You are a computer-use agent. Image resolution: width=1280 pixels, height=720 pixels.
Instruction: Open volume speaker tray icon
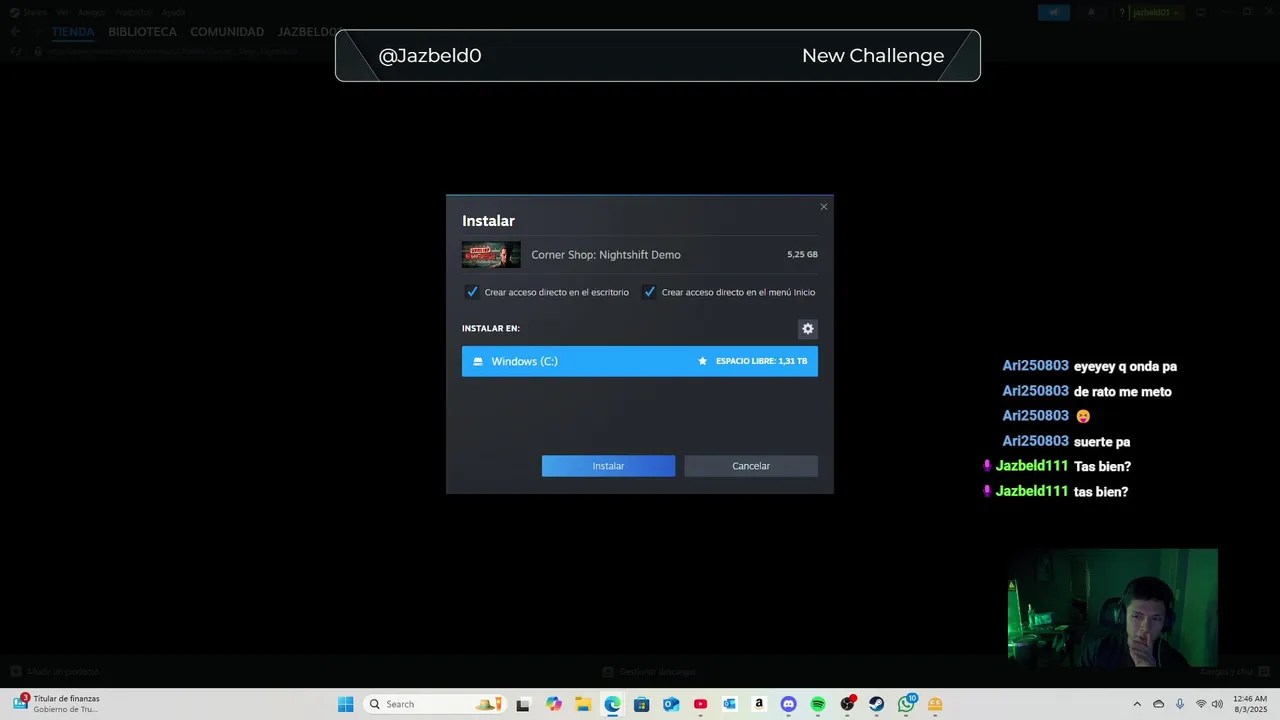click(1217, 704)
